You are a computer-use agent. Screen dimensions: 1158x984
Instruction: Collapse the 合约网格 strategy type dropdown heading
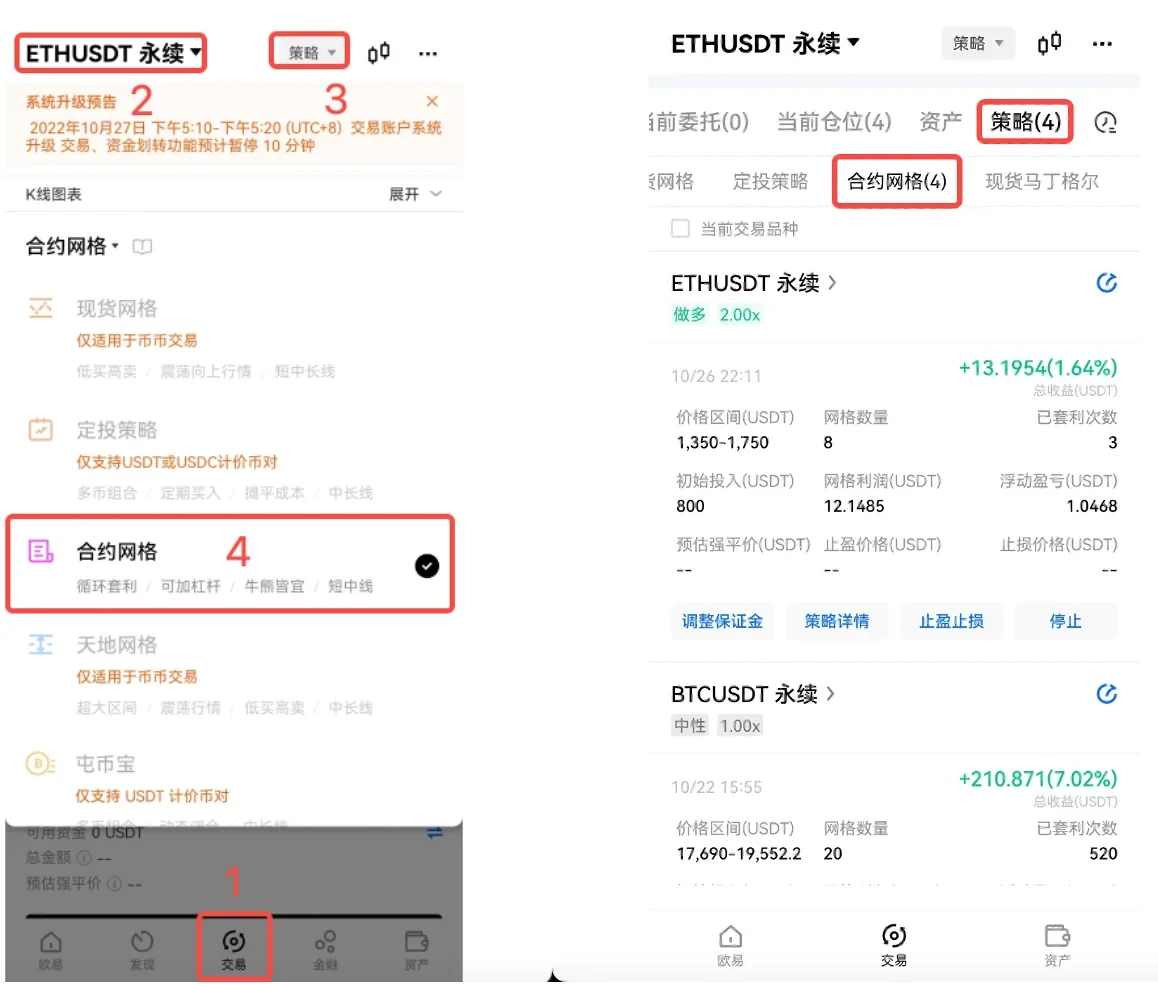tap(72, 246)
